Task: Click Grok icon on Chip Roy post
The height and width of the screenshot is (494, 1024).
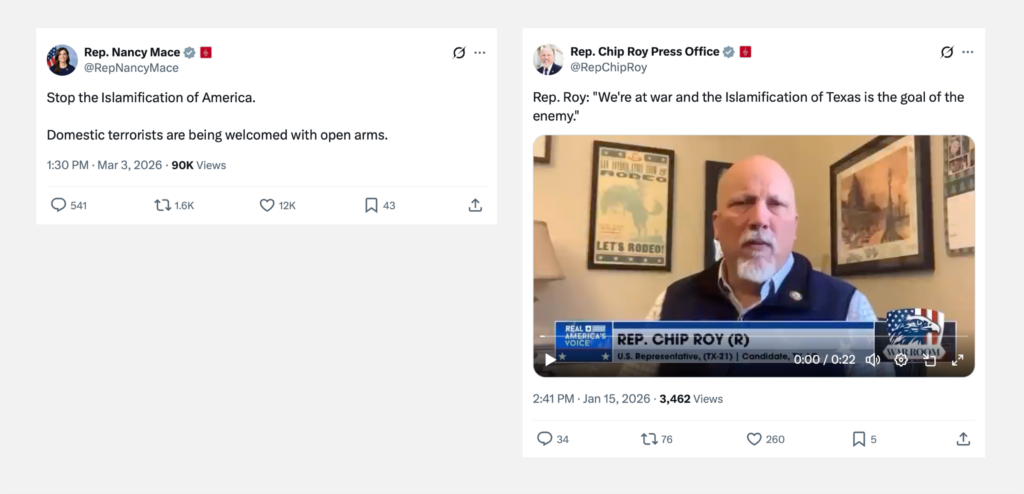Action: [947, 52]
